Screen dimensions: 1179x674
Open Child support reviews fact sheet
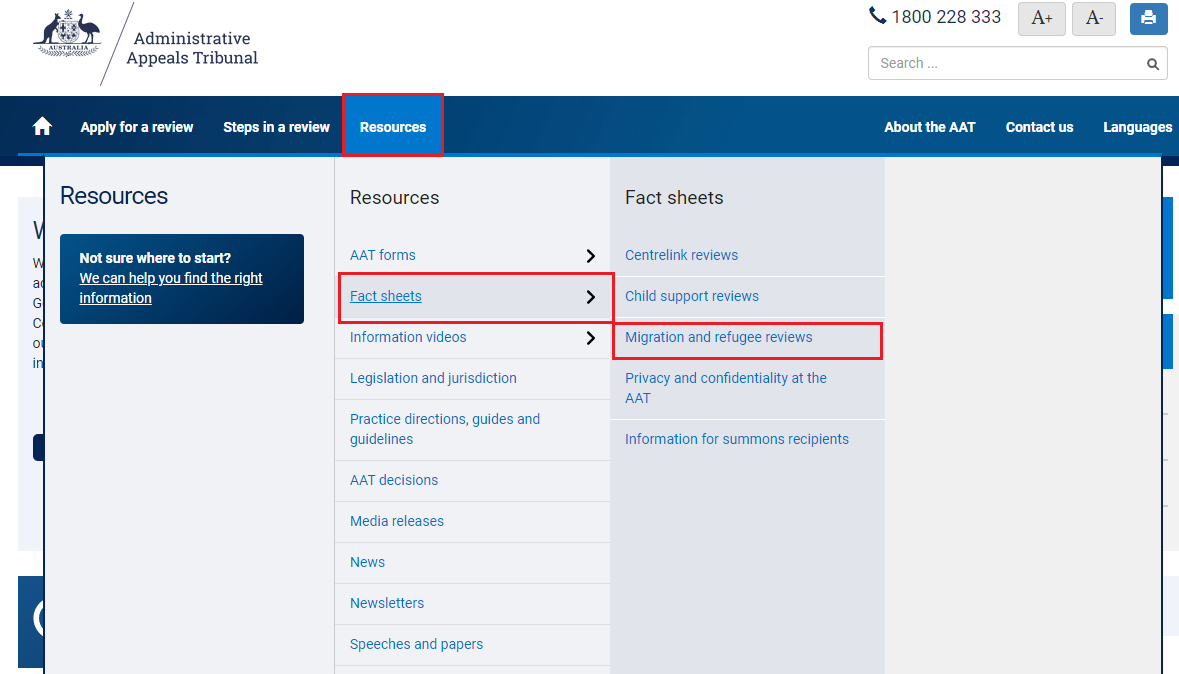pos(692,296)
